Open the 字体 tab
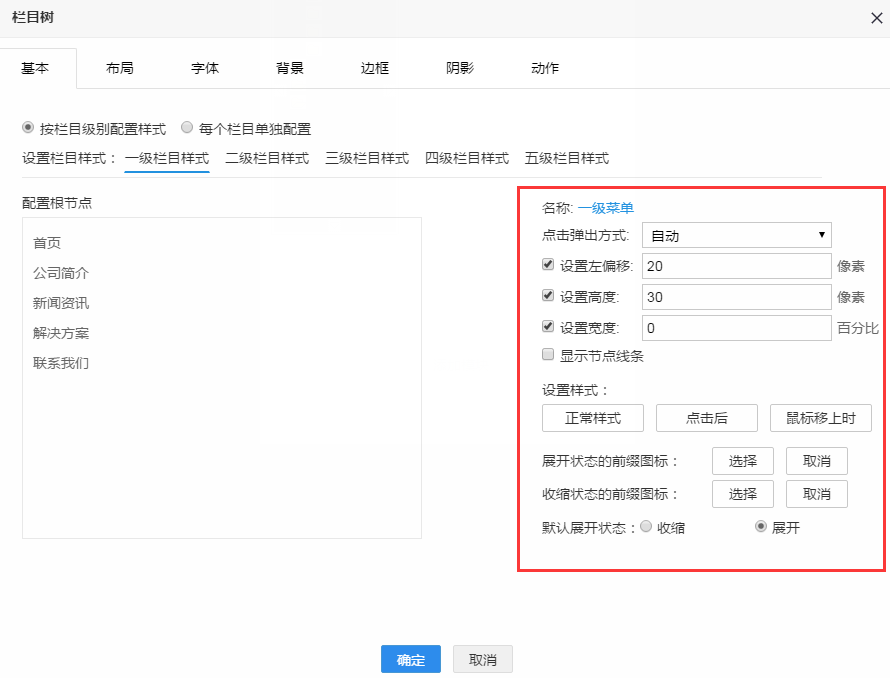890x678 pixels. (x=205, y=68)
